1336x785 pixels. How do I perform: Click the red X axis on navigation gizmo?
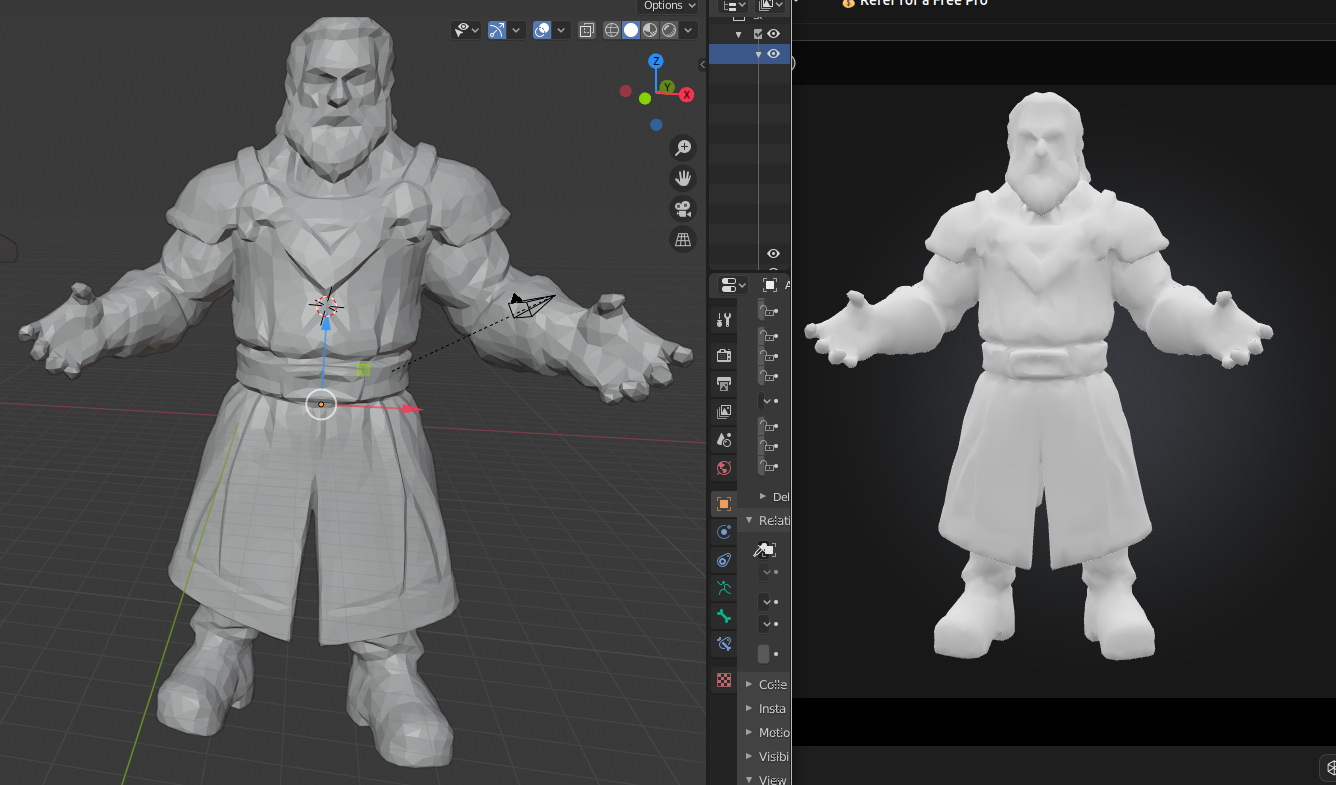687,95
